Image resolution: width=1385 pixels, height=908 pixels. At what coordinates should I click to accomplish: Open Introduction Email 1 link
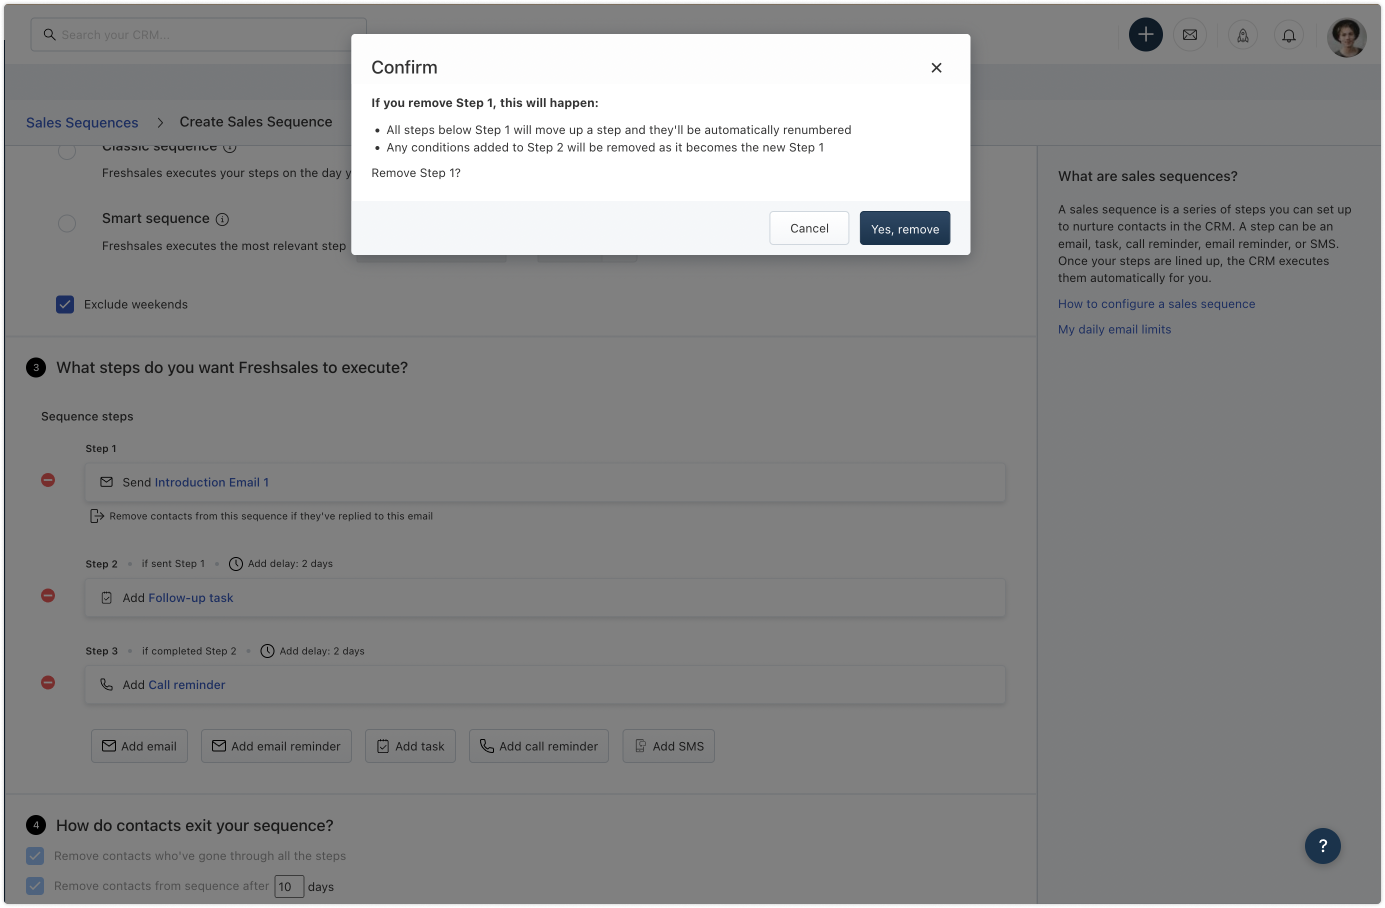(211, 482)
